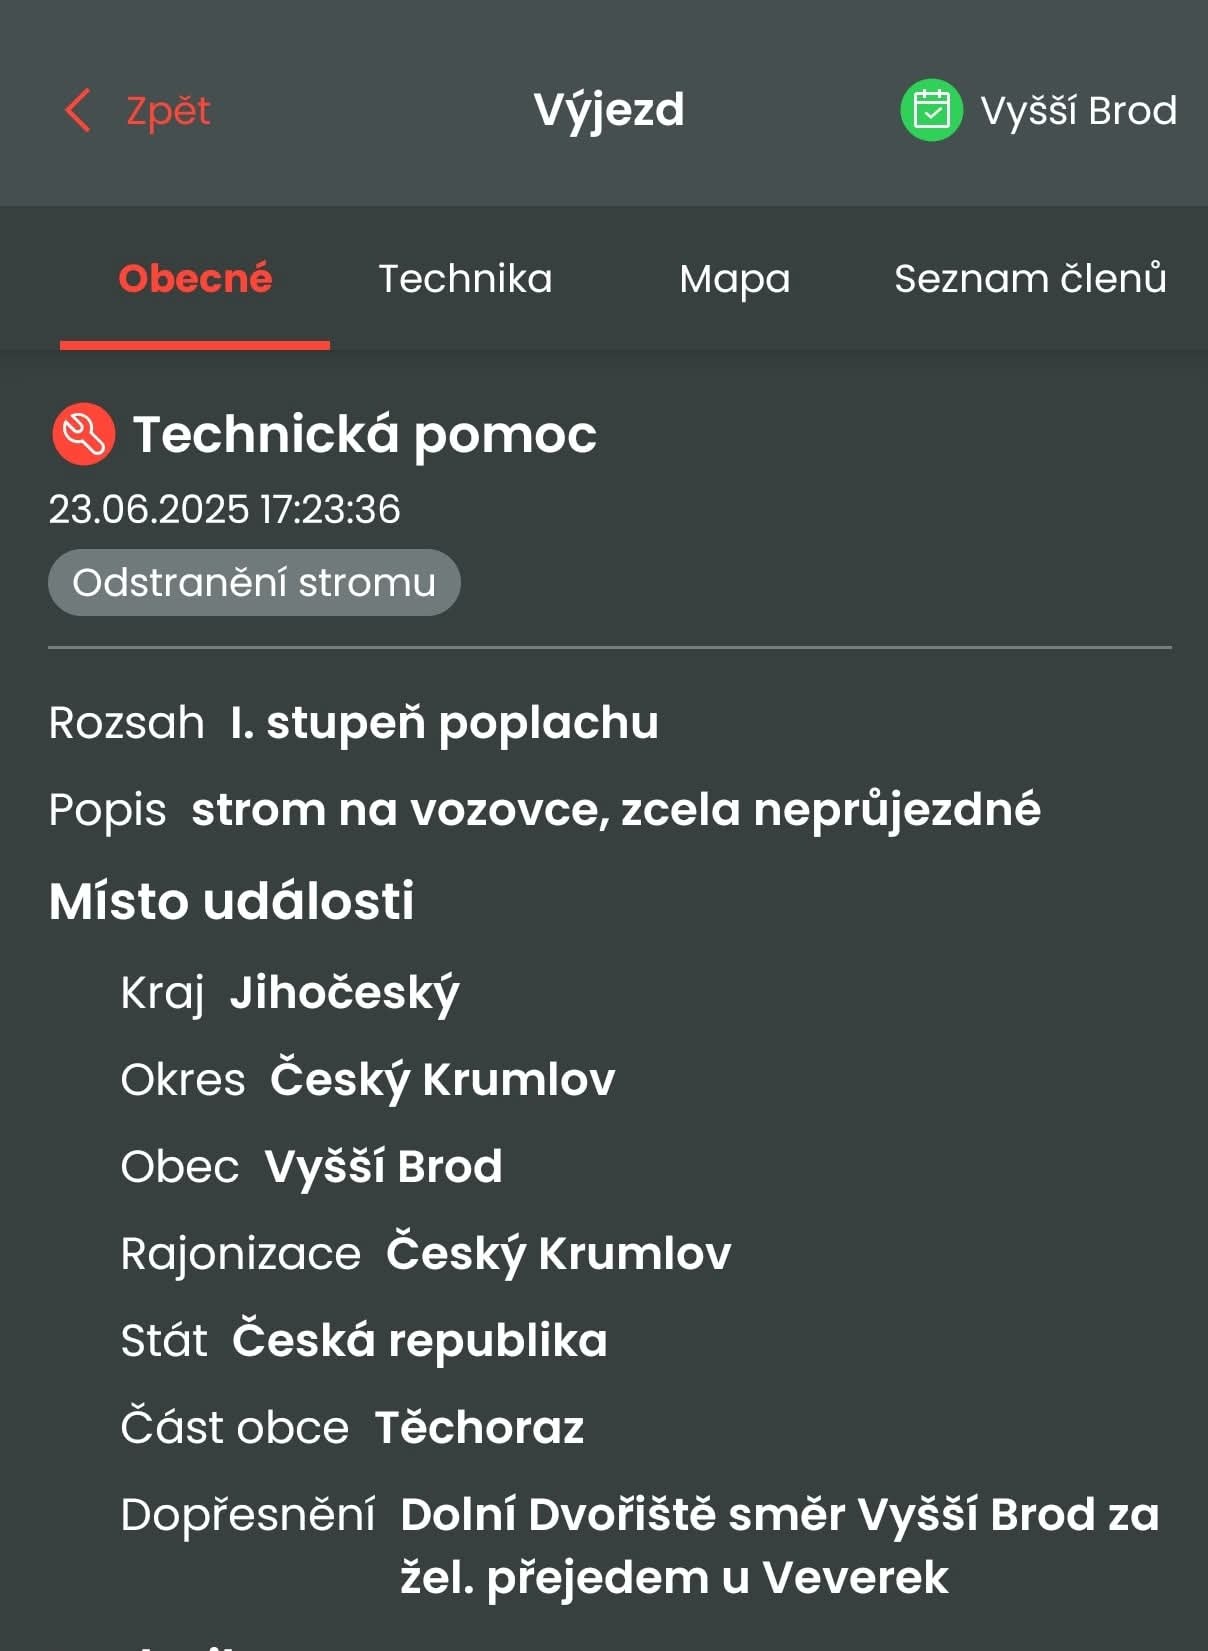Tap the date 23.06.2025 17:23:36
The height and width of the screenshot is (1651, 1208).
pos(224,509)
